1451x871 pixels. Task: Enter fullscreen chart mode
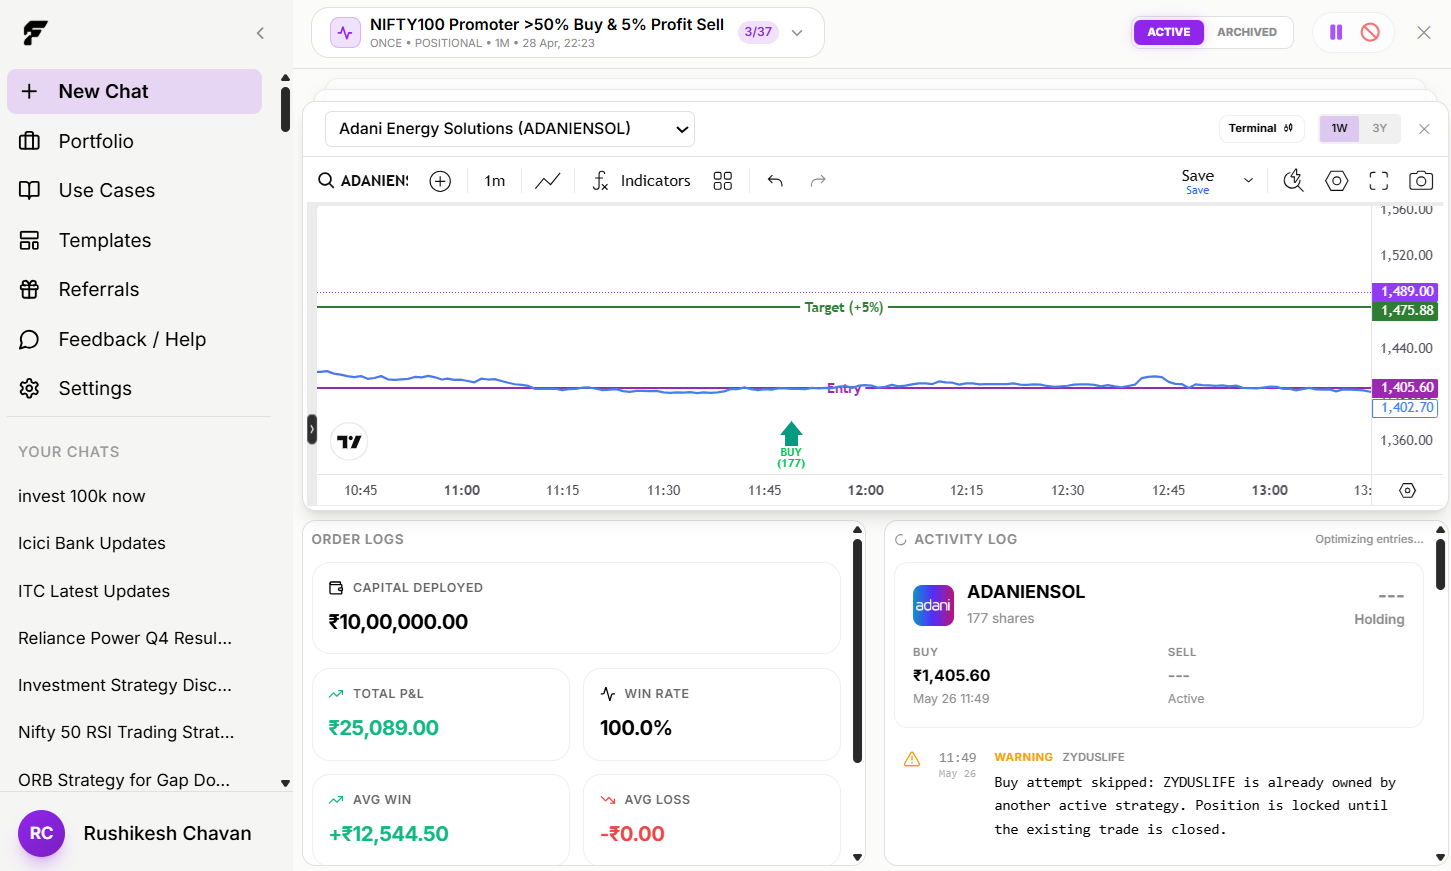click(1379, 181)
